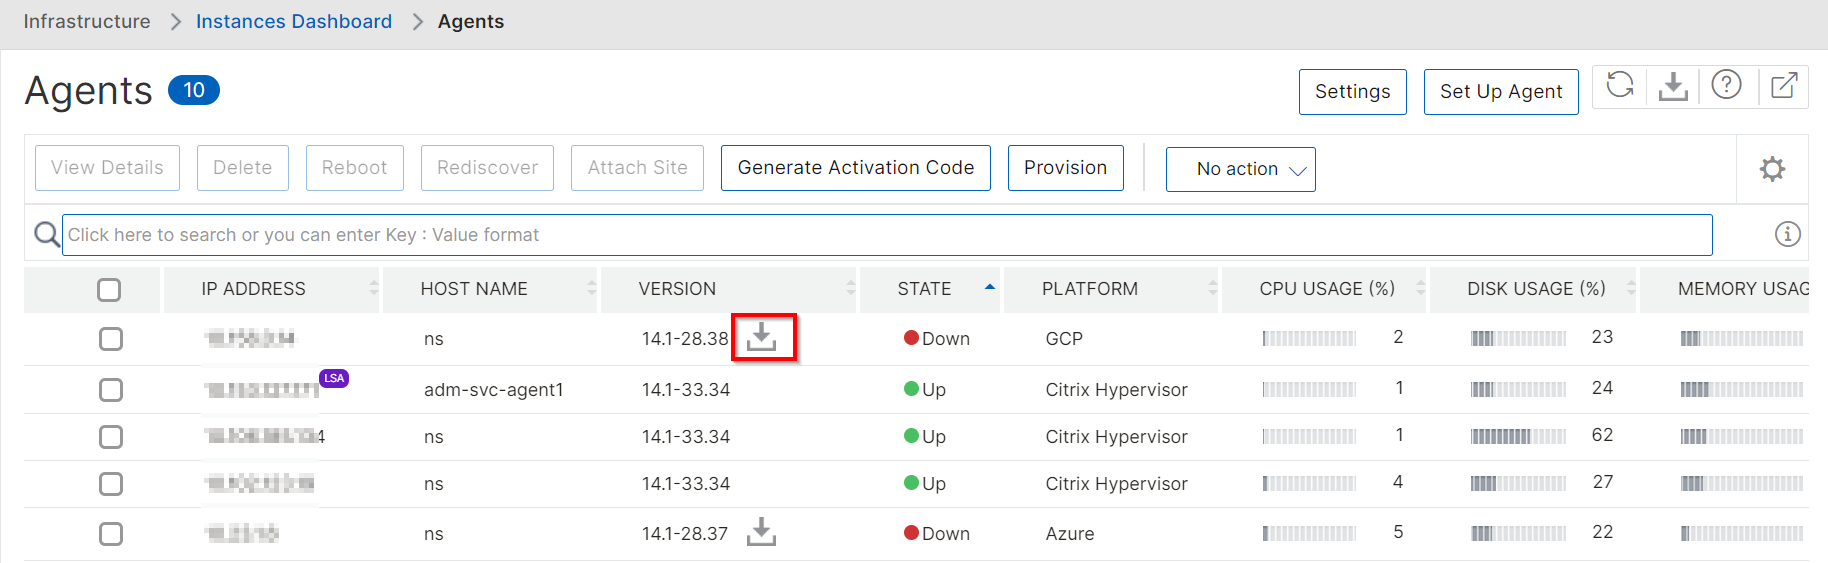Screen dimensions: 1828x563
Task: Click the Settings button
Action: pos(1352,91)
